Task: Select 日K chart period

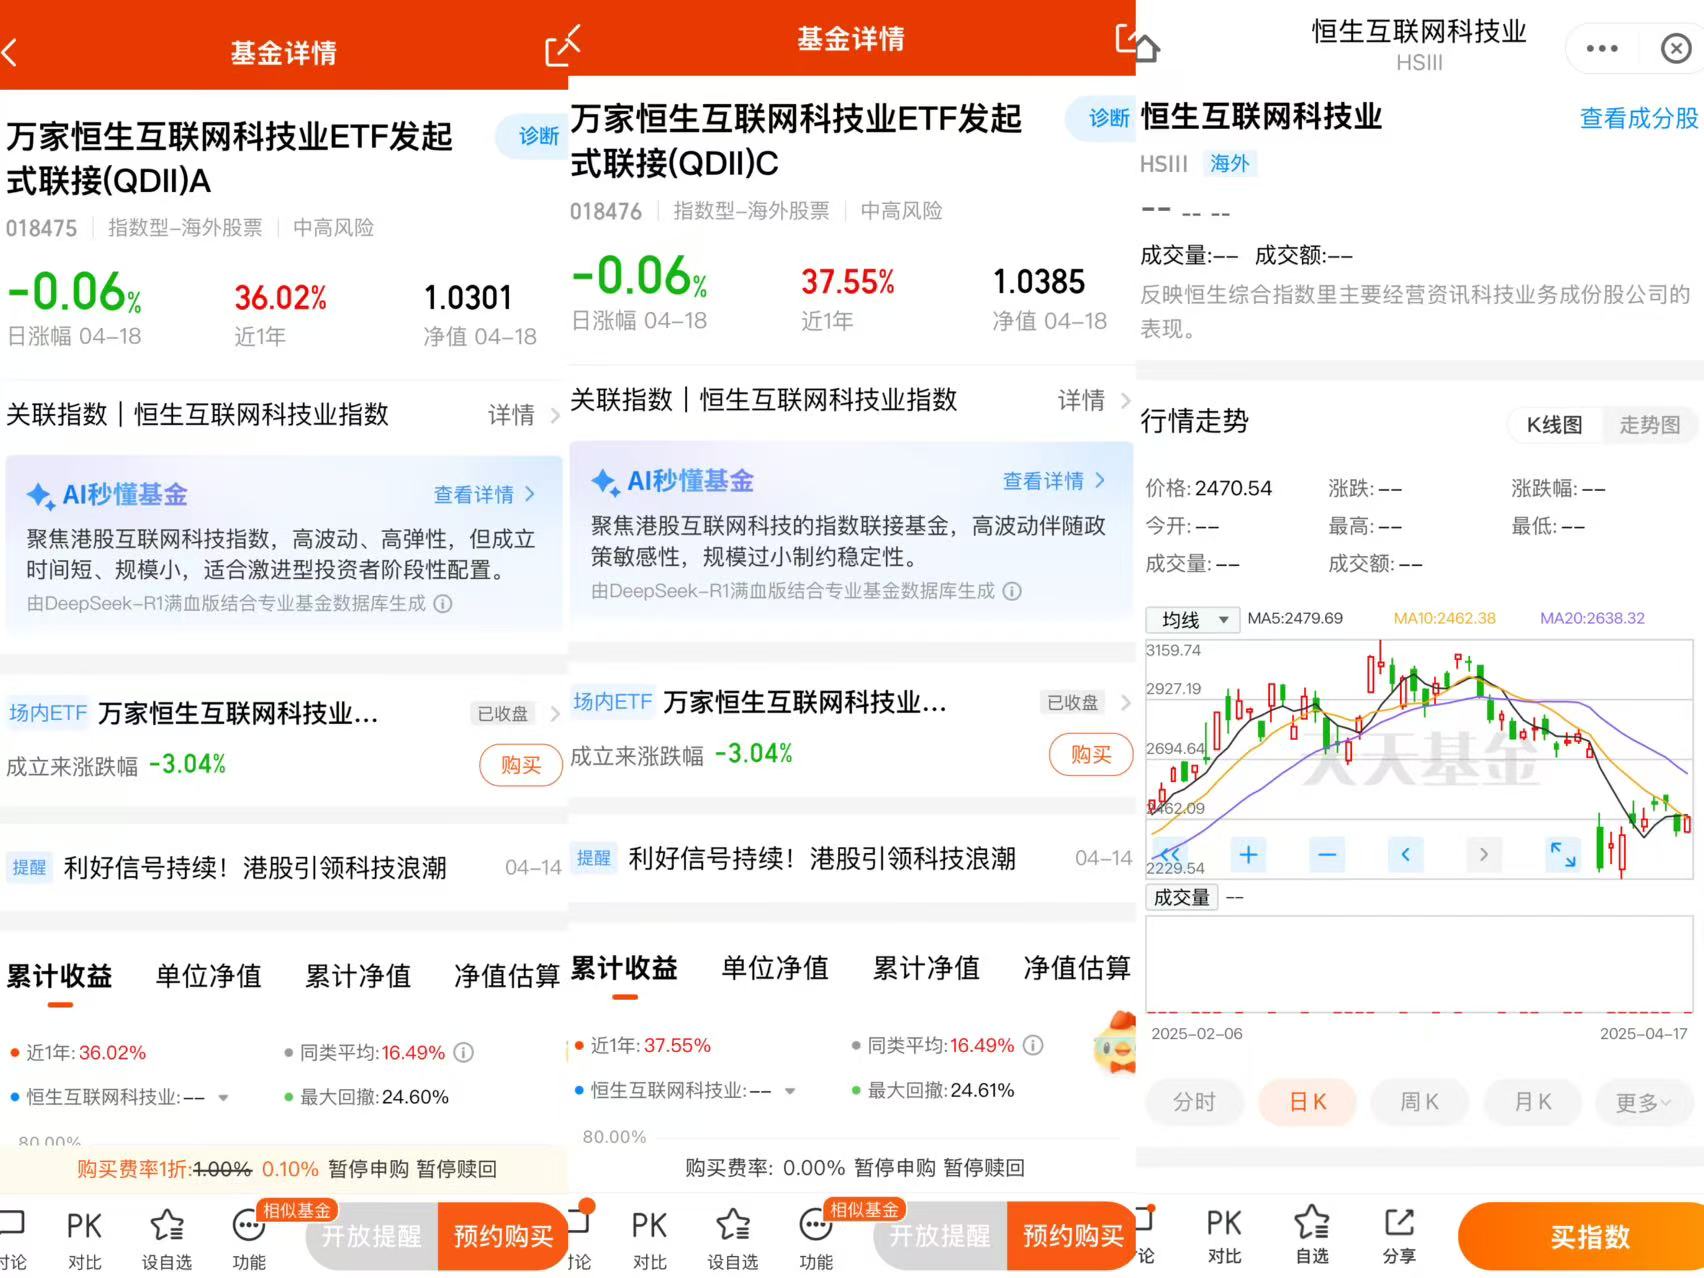Action: point(1307,1102)
